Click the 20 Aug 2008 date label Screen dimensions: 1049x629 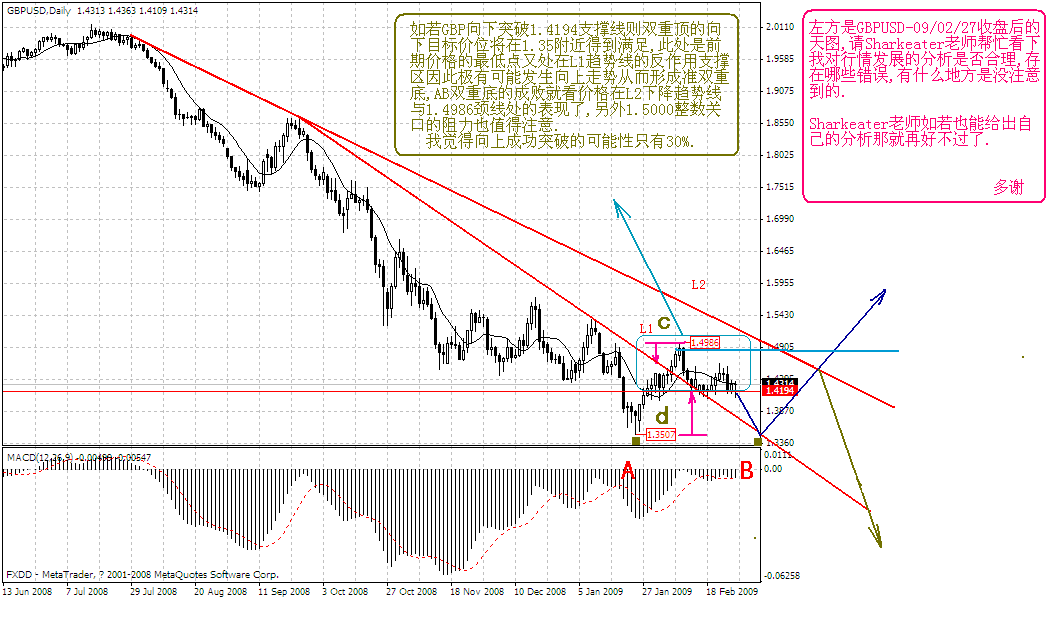[x=220, y=592]
